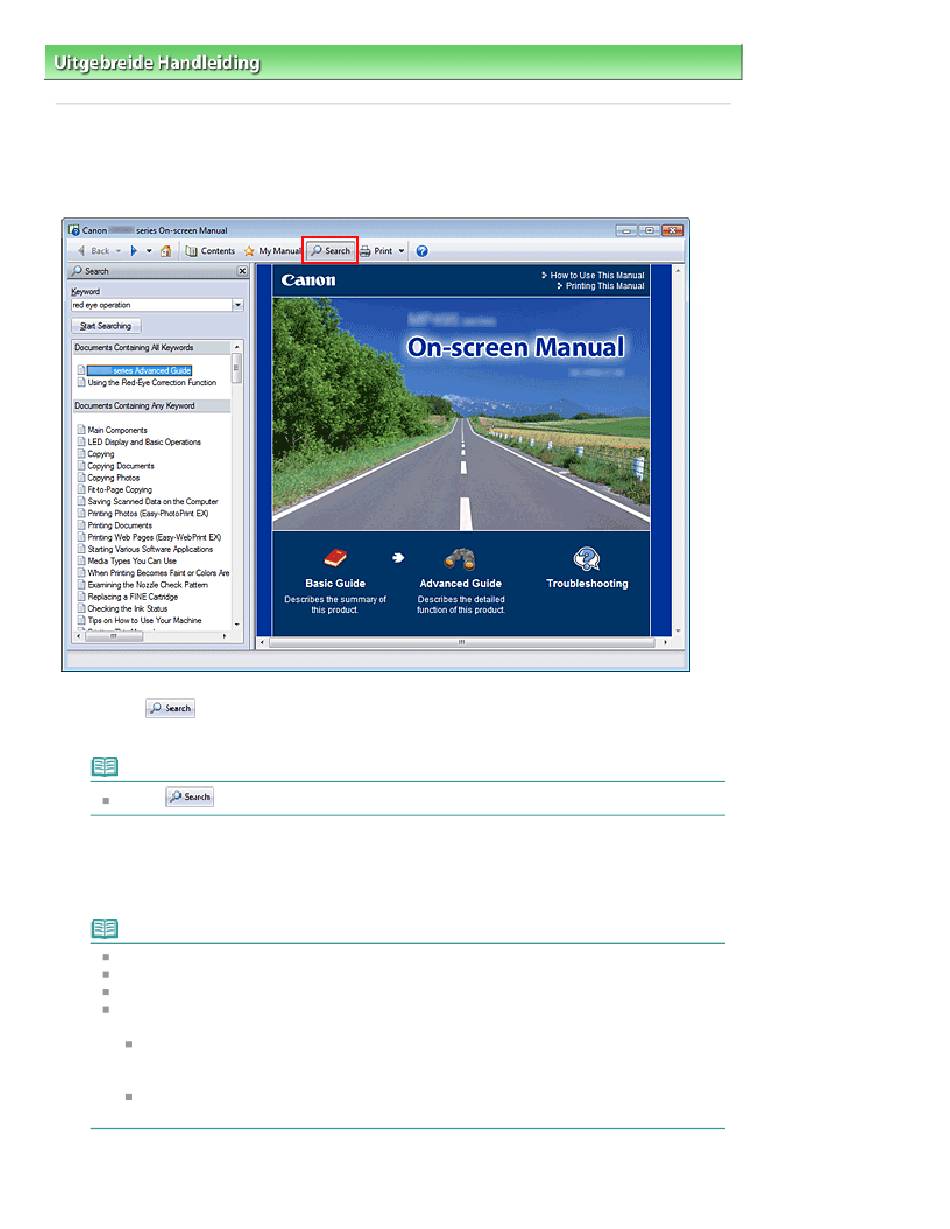This screenshot has width=950, height=1229.
Task: Go forward with the blue arrow
Action: point(135,251)
